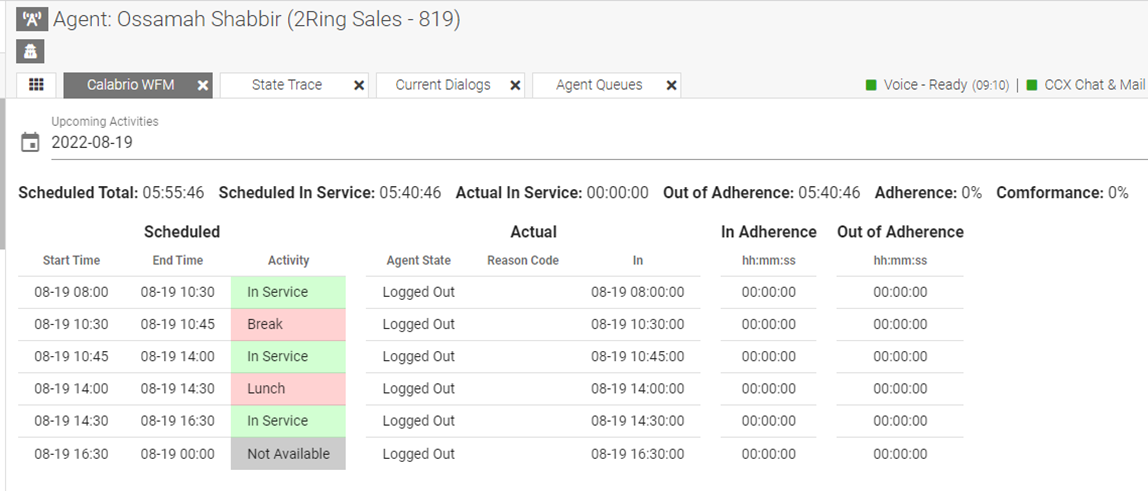Click the team icon below the agent header

[32, 51]
